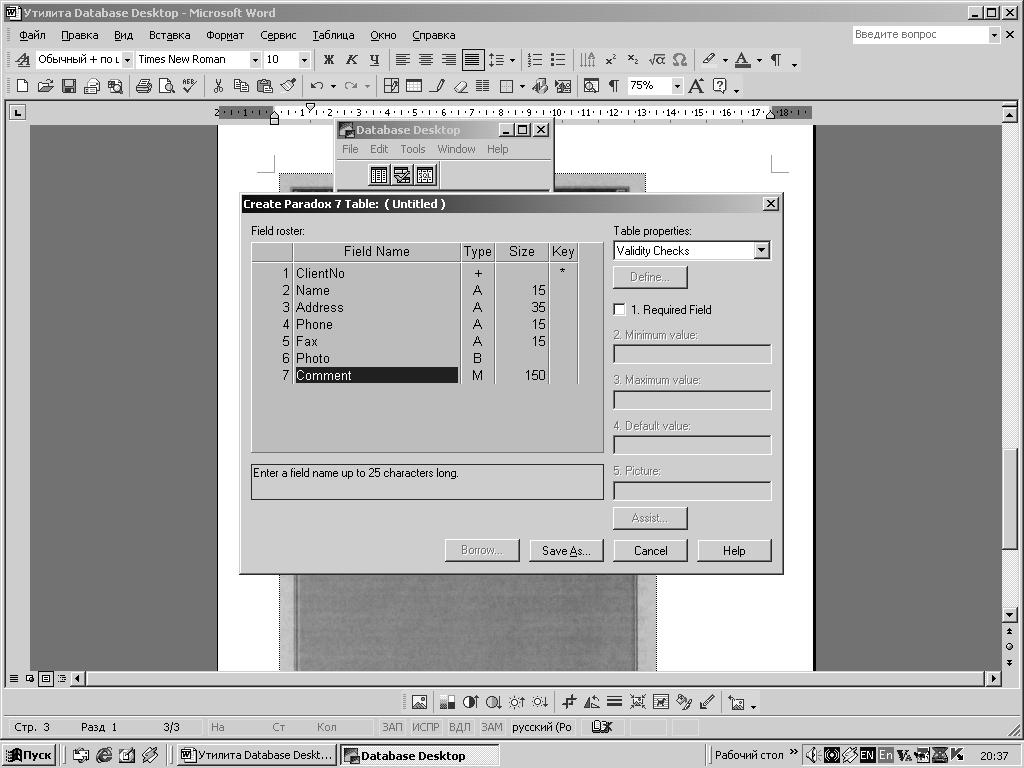
Task: Apply numbered list in Word
Action: [x=535, y=59]
